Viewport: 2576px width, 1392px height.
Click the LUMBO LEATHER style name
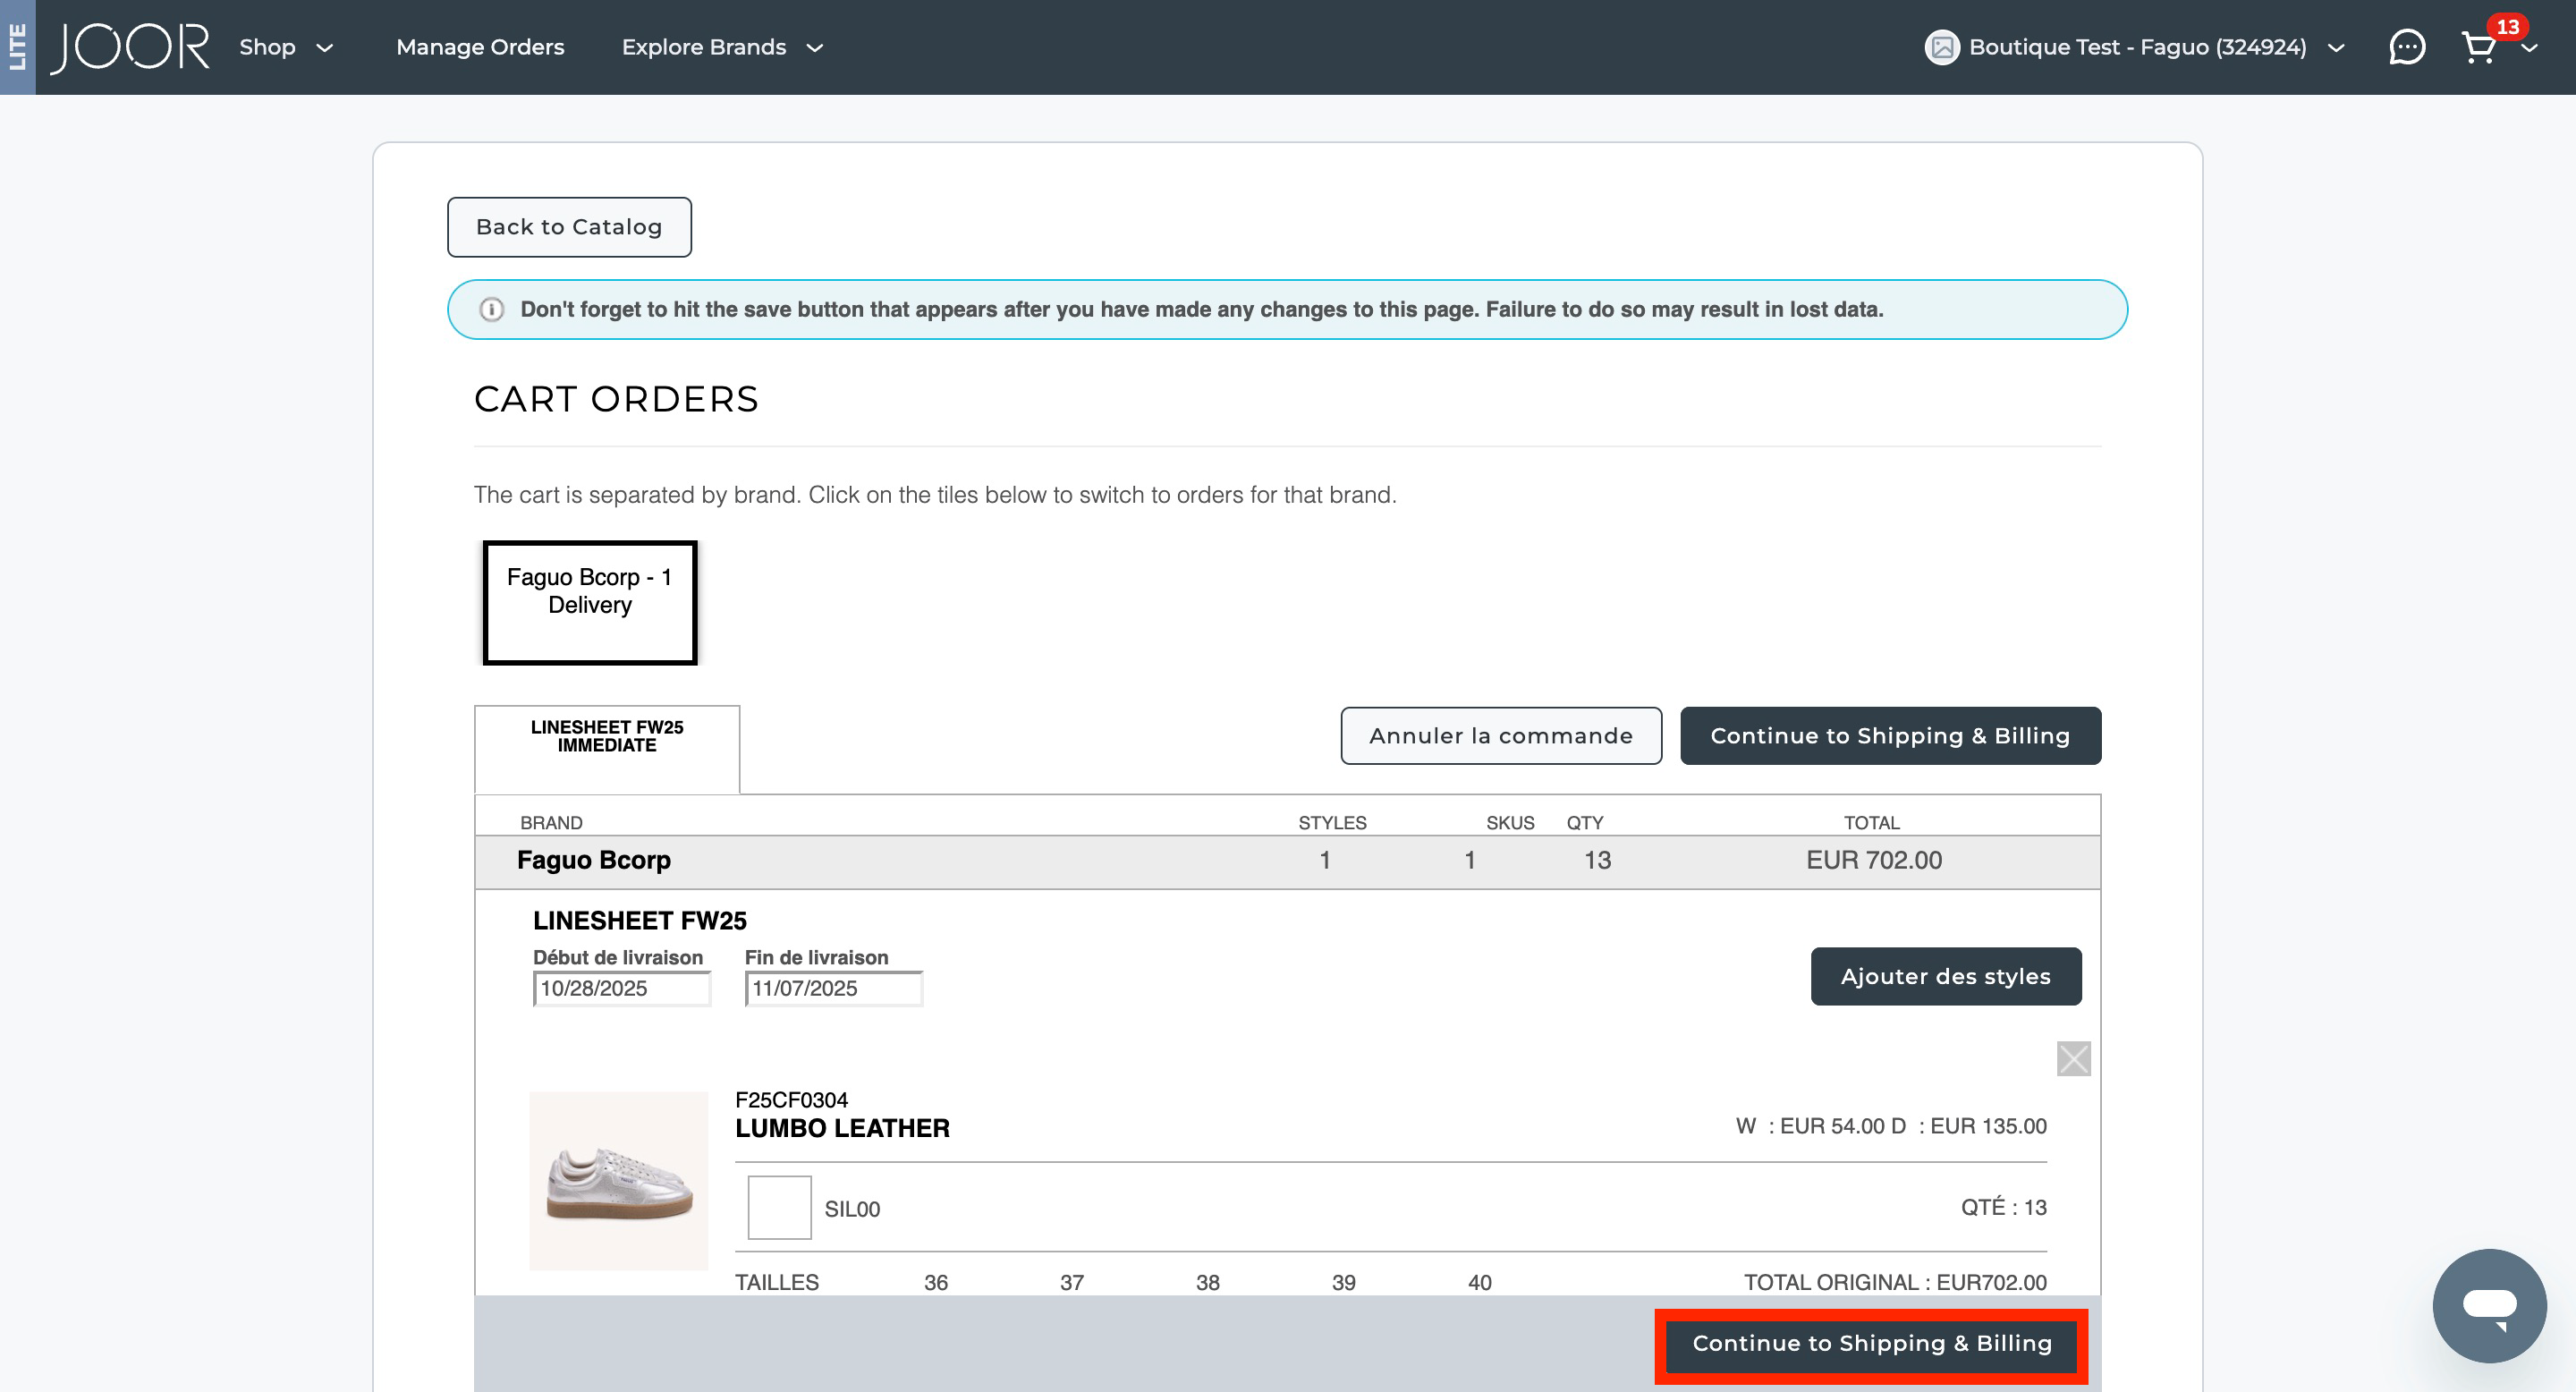pyautogui.click(x=843, y=1129)
